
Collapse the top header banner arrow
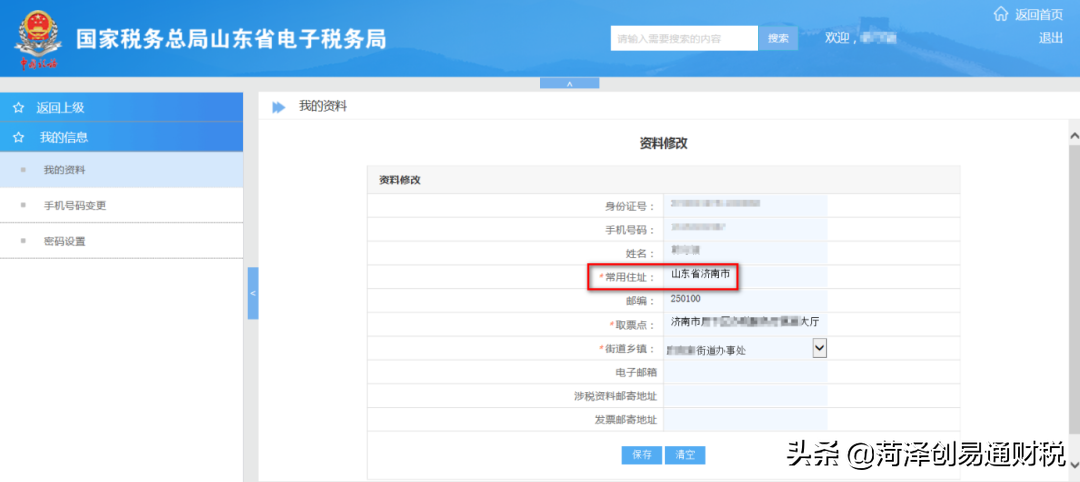tap(569, 83)
